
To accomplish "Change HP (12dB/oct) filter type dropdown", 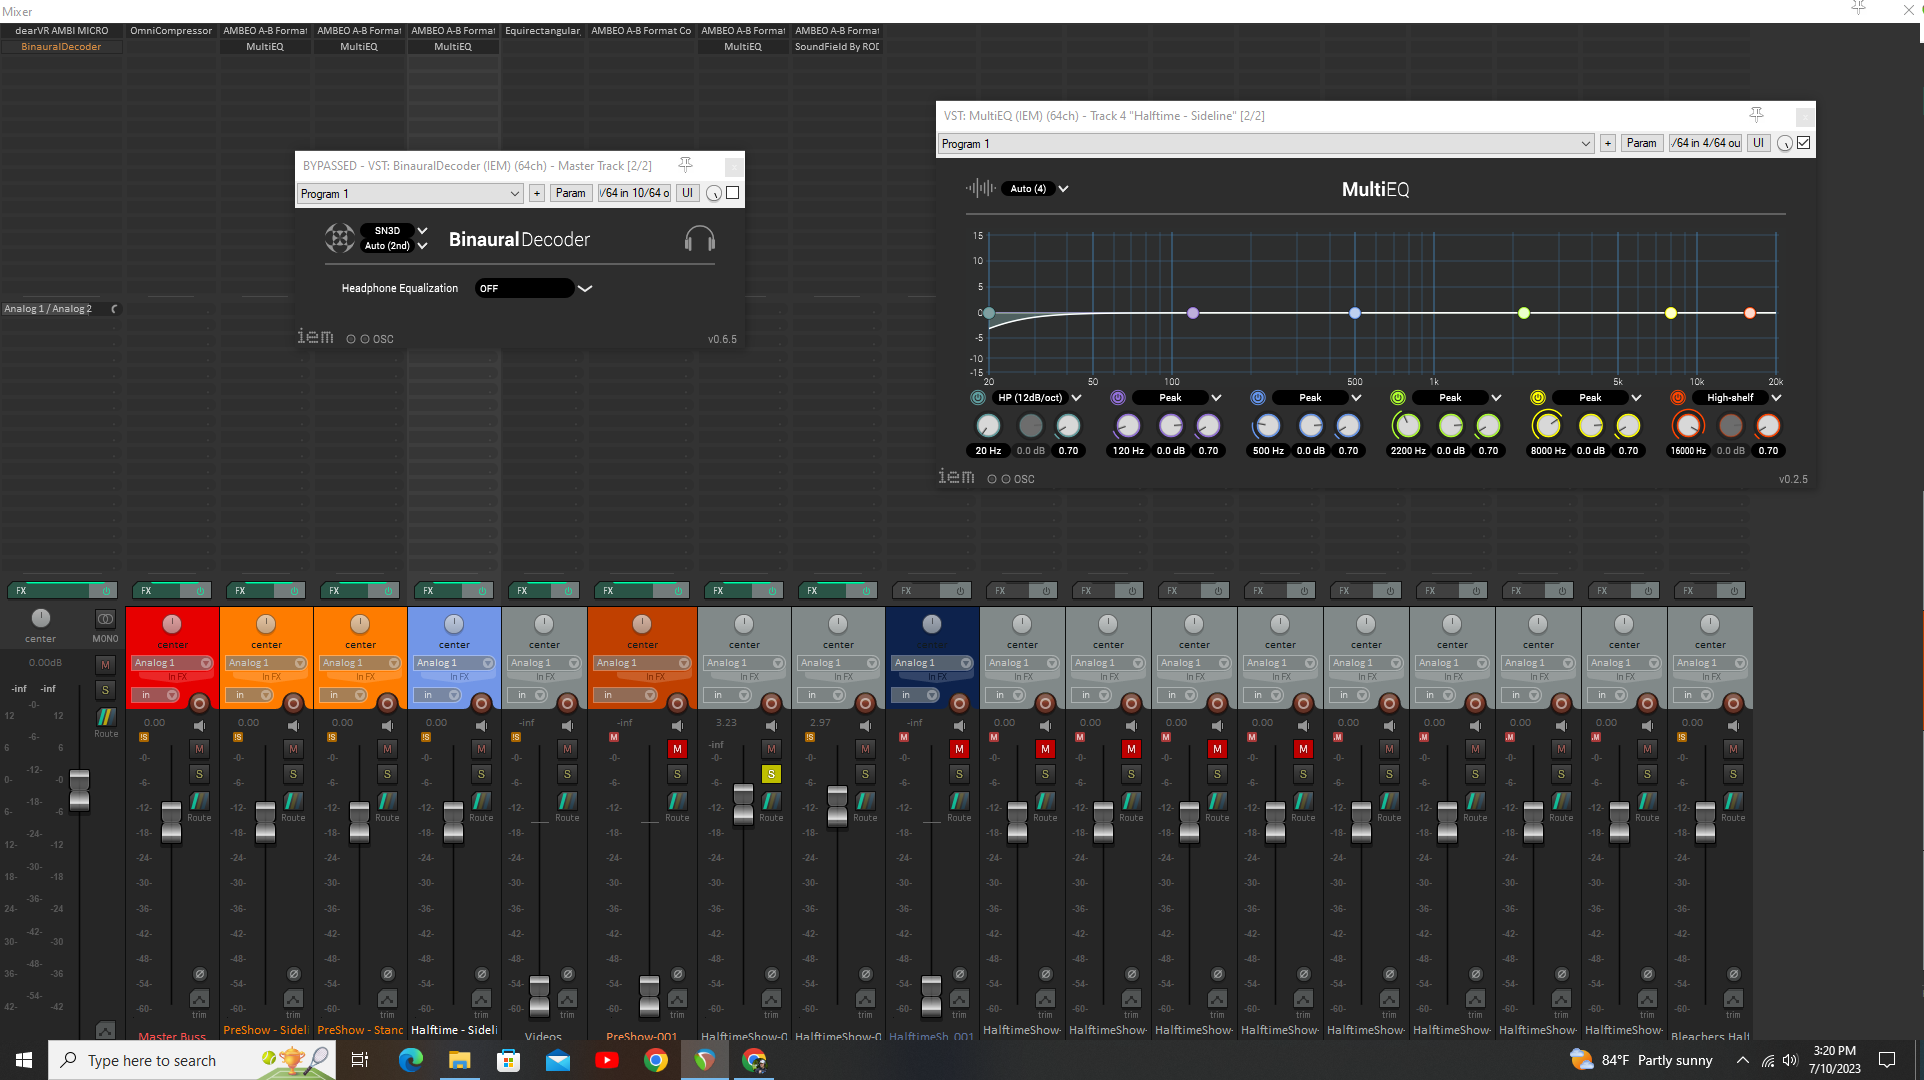I will tap(1037, 398).
